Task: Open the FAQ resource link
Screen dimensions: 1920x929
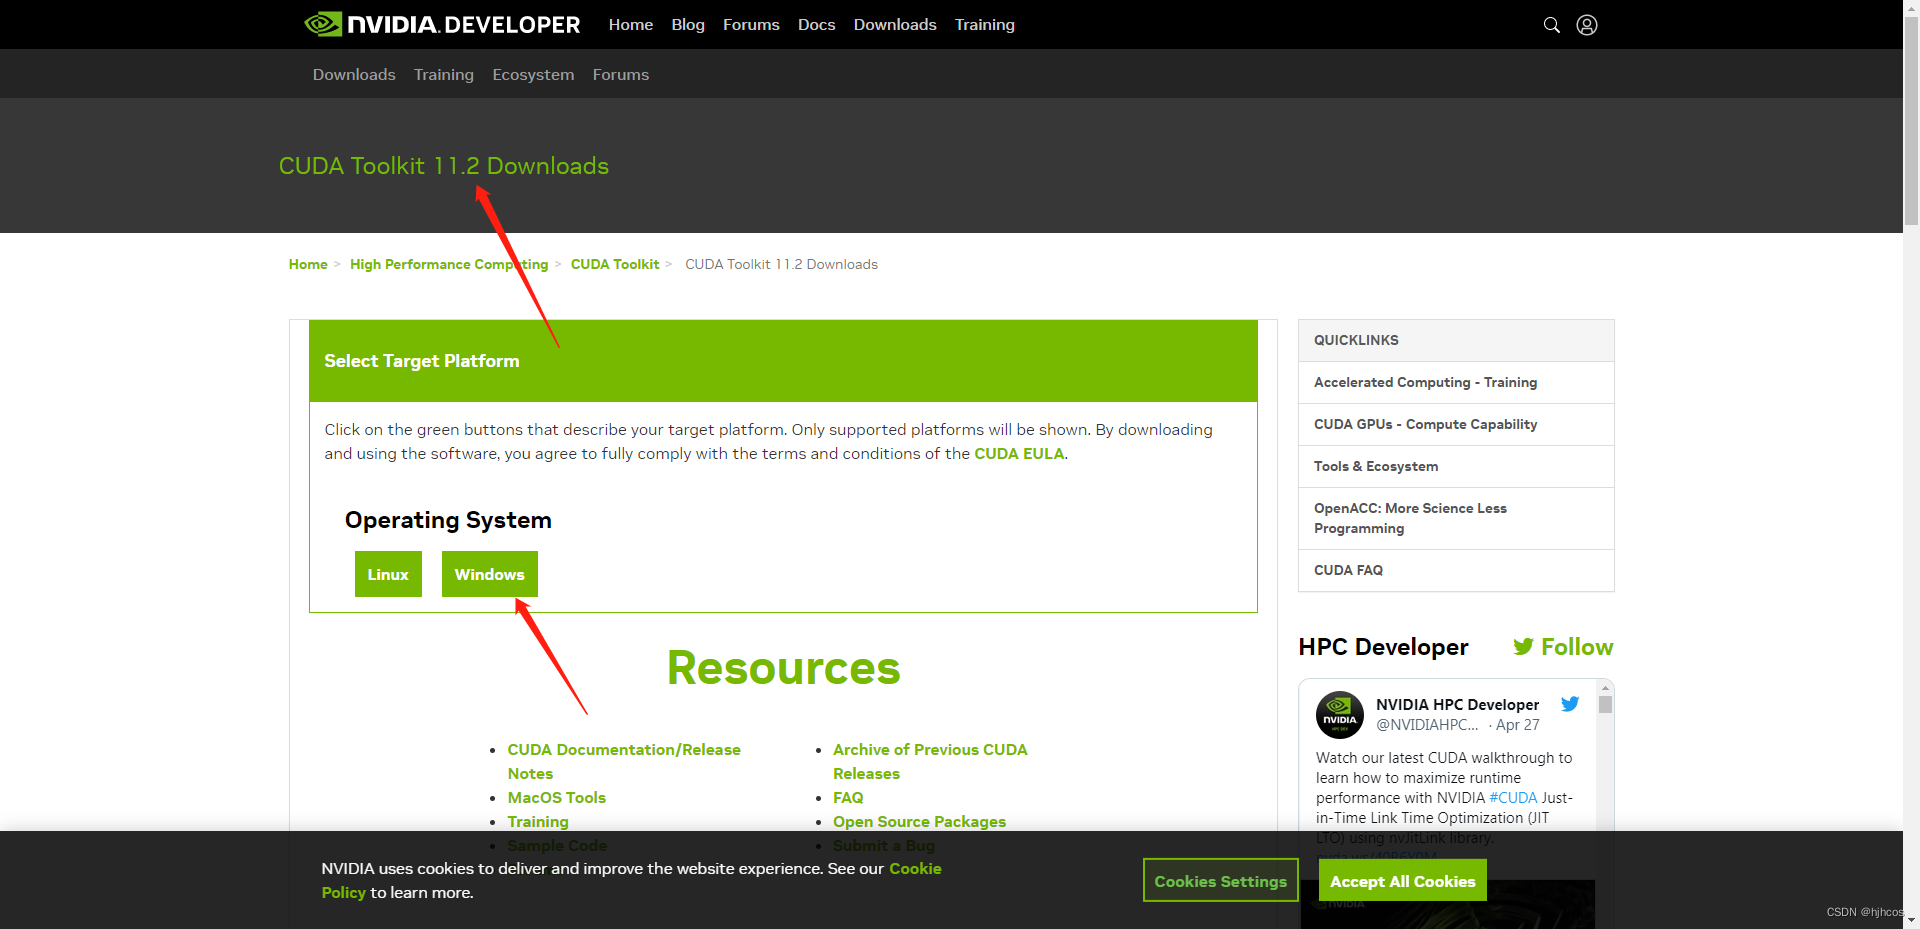Action: pyautogui.click(x=848, y=797)
